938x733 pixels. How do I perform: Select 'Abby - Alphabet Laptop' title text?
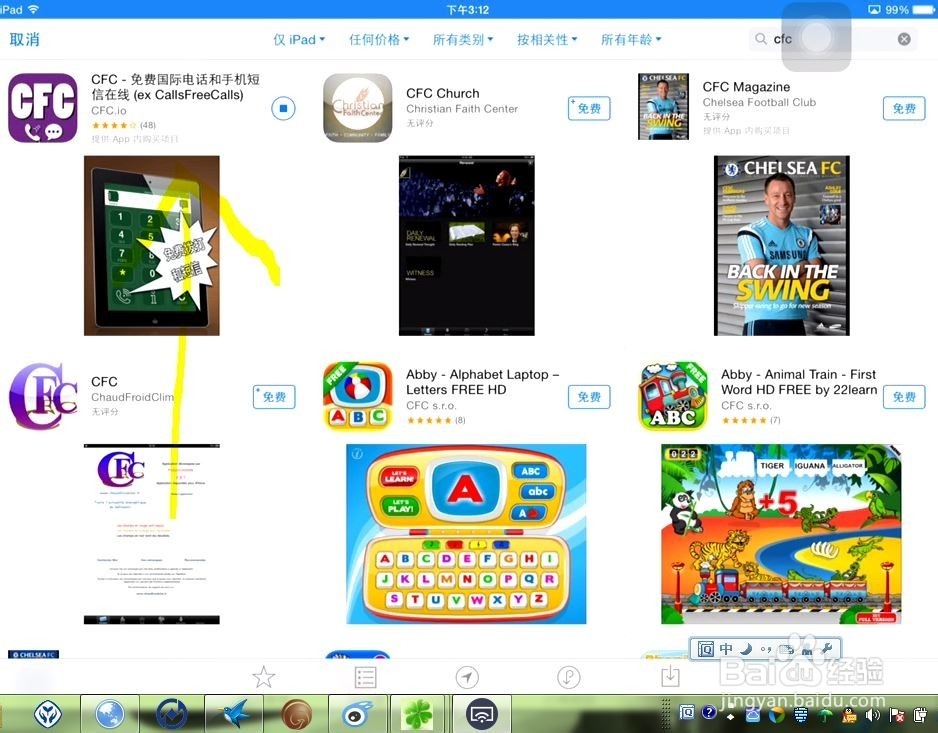482,382
